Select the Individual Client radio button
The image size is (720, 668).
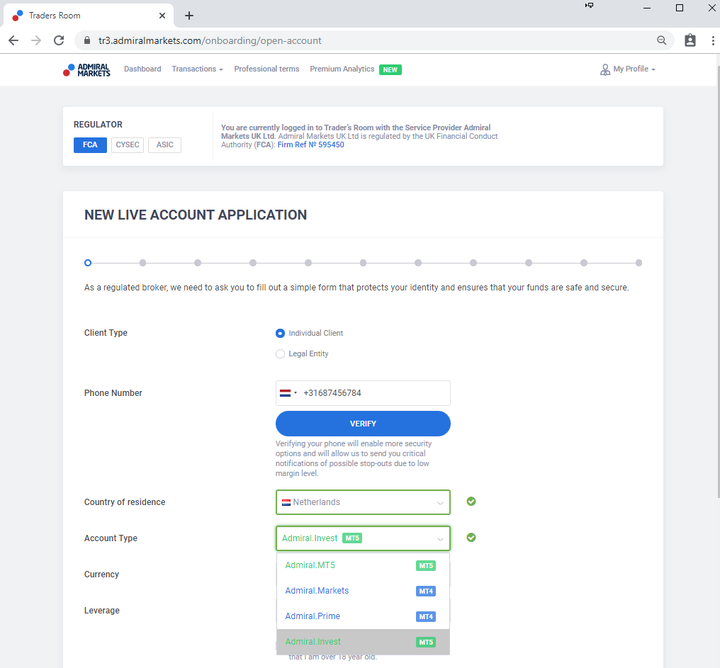point(280,333)
